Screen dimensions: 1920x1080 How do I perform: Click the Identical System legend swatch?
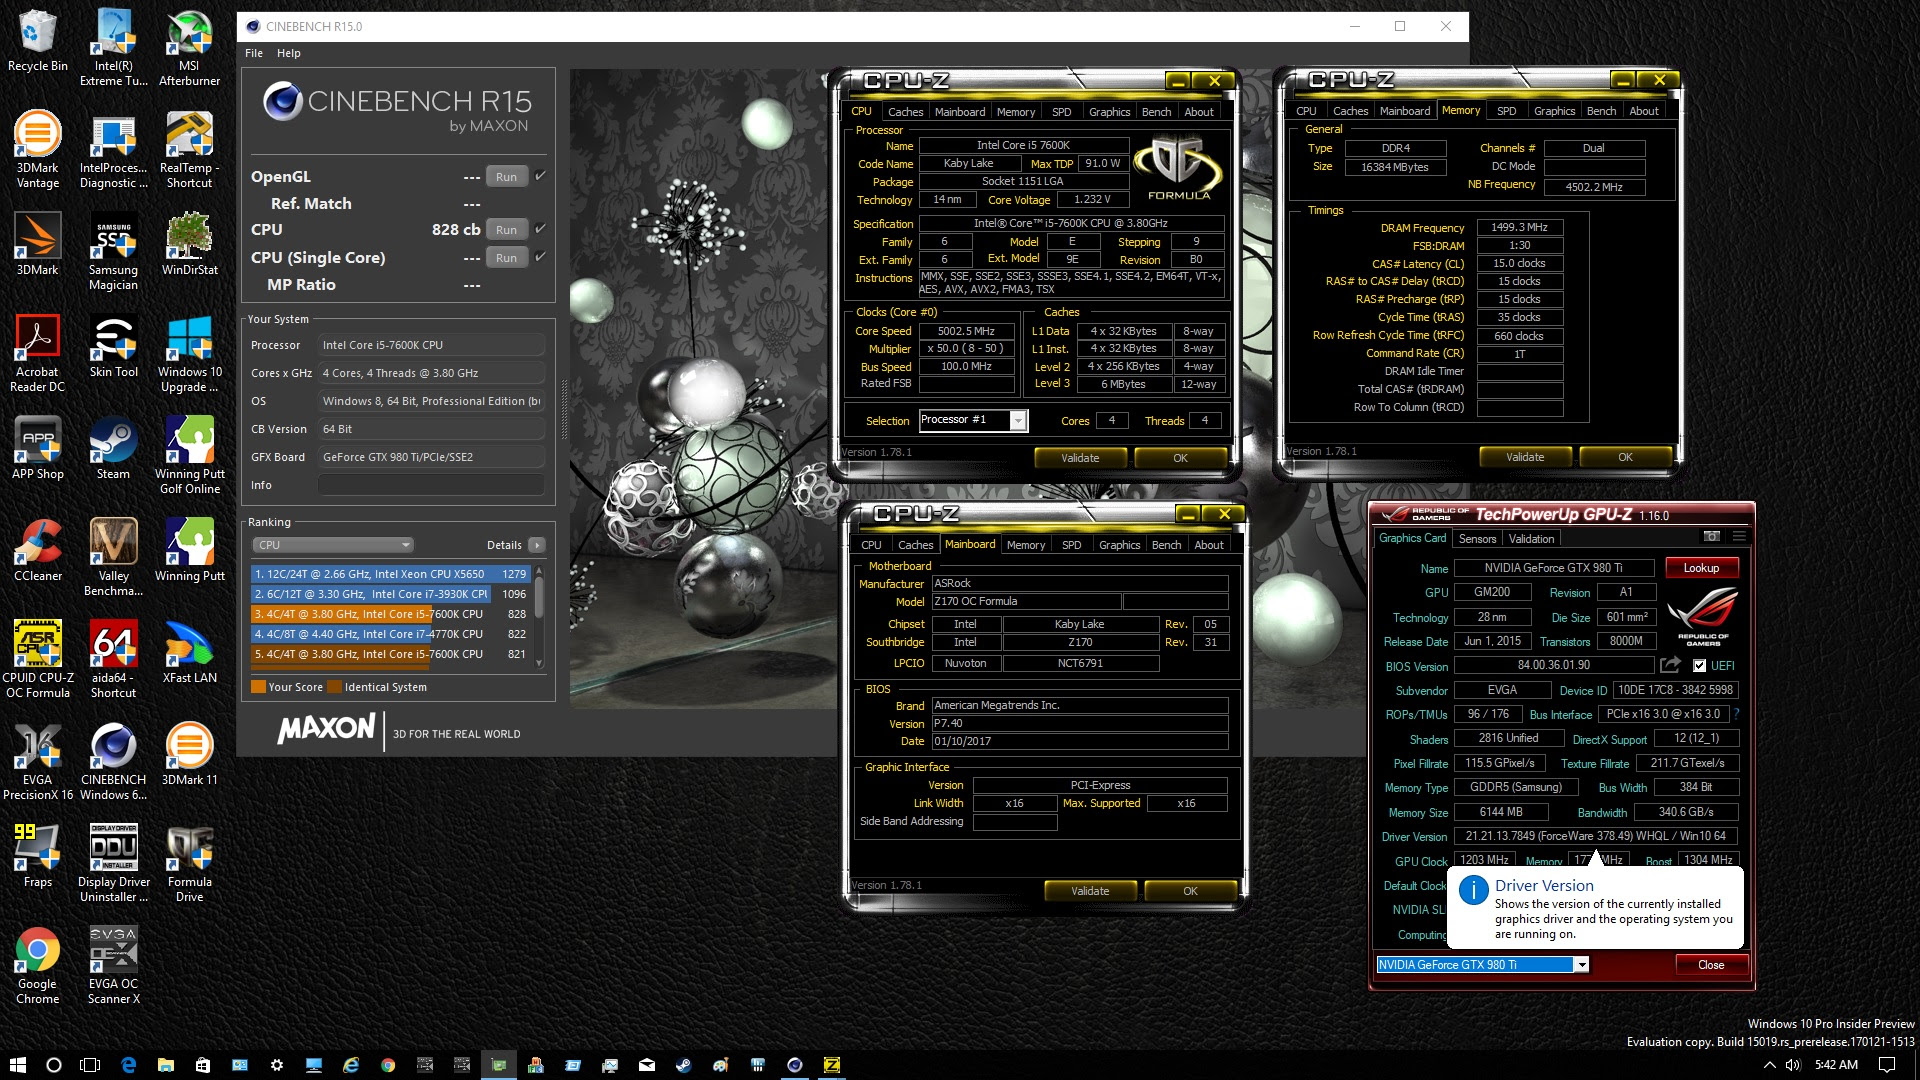(x=334, y=687)
